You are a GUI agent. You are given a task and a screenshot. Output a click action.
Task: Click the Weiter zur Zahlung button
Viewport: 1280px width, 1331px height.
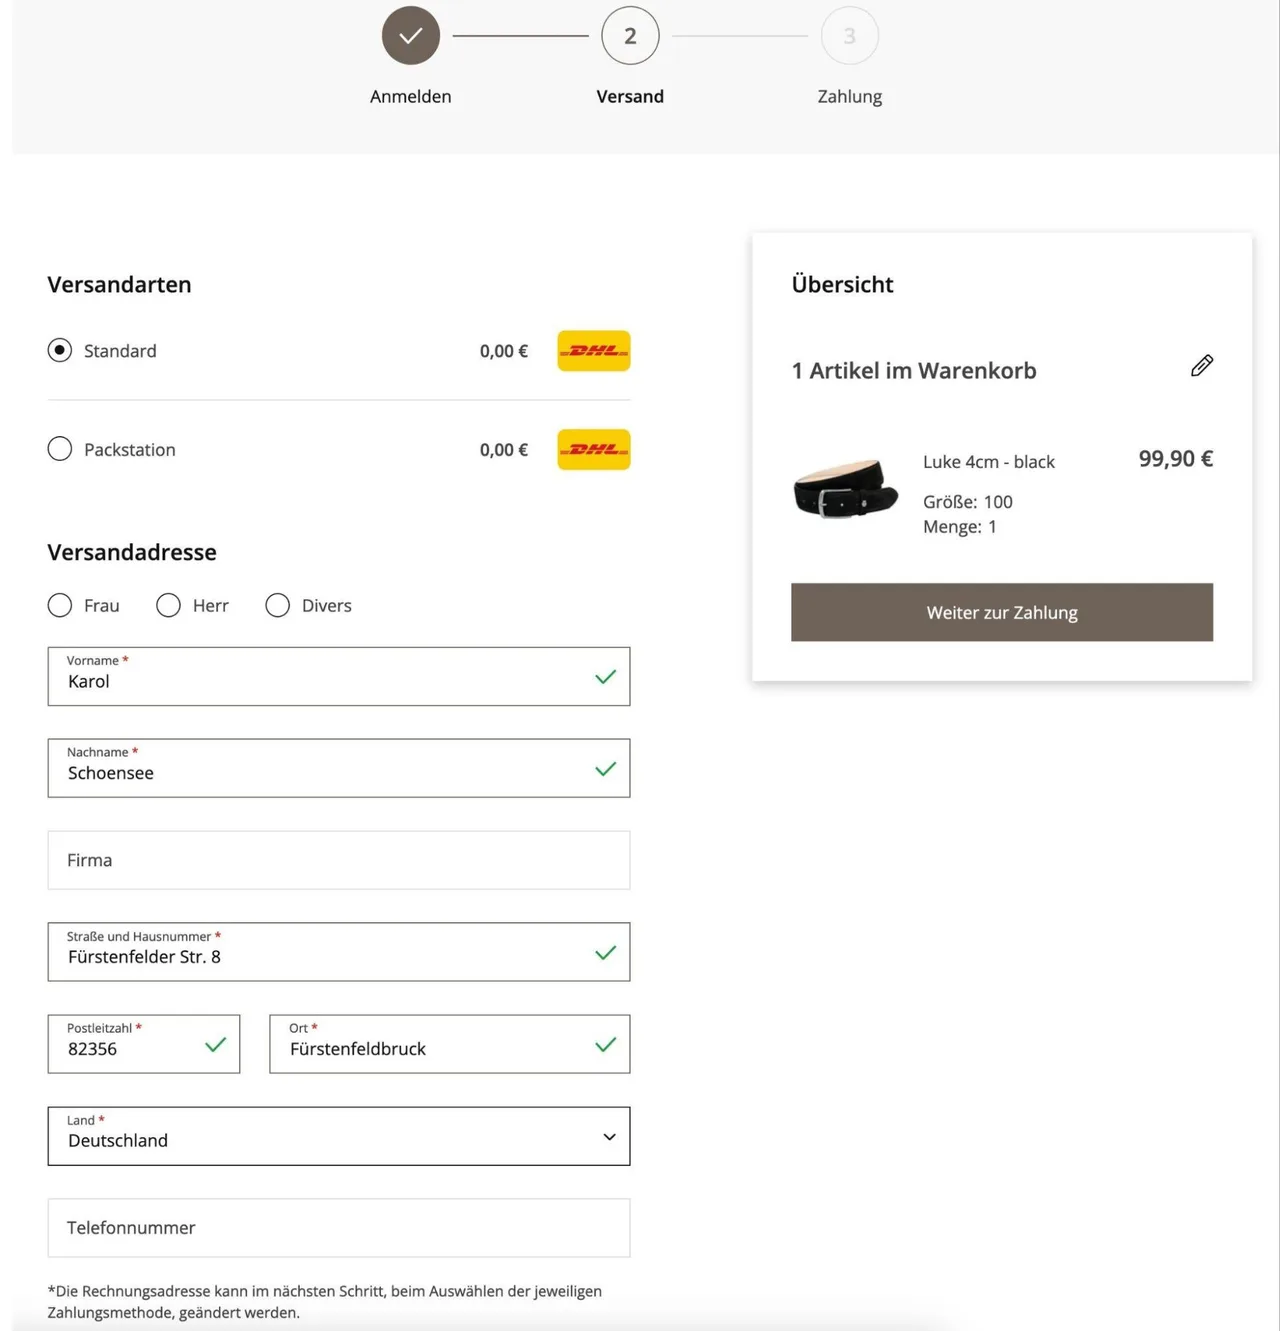click(x=1002, y=612)
